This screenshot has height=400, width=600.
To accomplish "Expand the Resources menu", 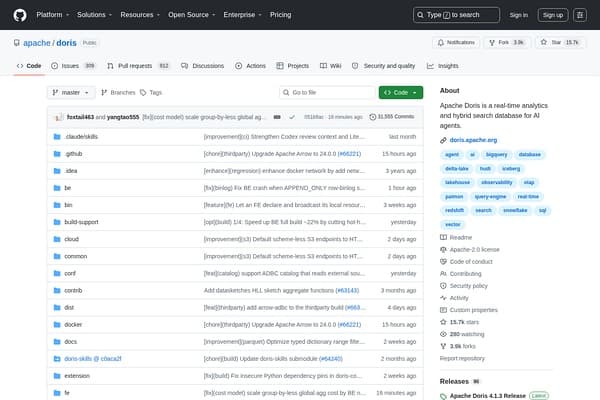I will (140, 15).
